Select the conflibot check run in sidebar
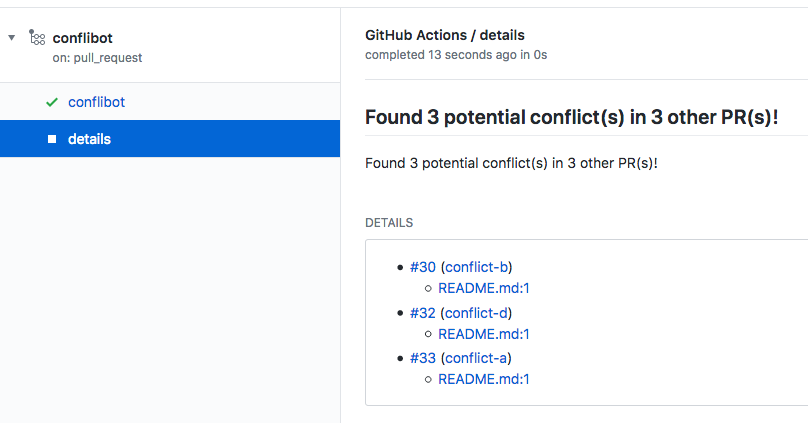This screenshot has height=423, width=808. 96,102
